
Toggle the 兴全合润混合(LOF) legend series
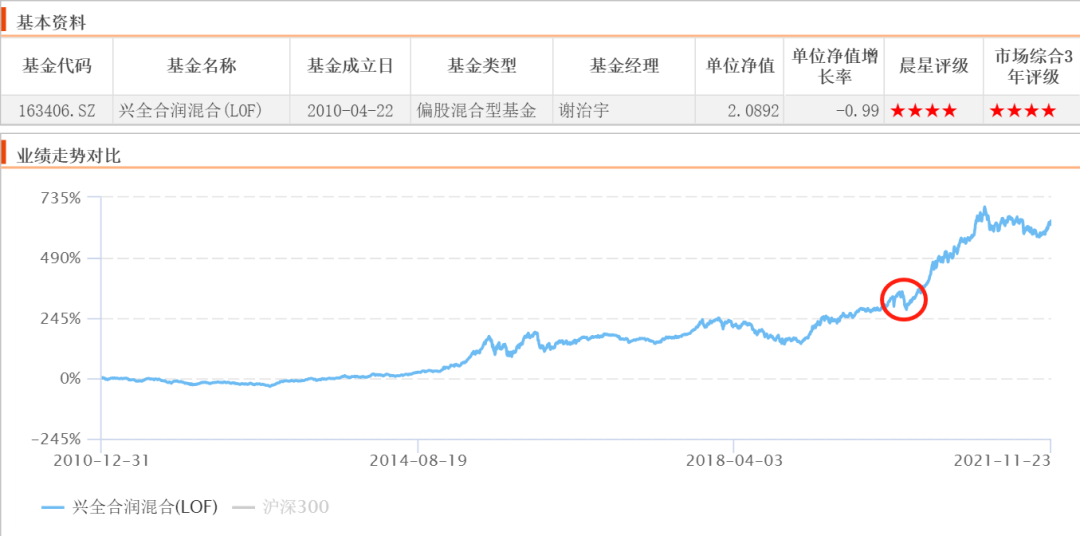click(x=129, y=508)
